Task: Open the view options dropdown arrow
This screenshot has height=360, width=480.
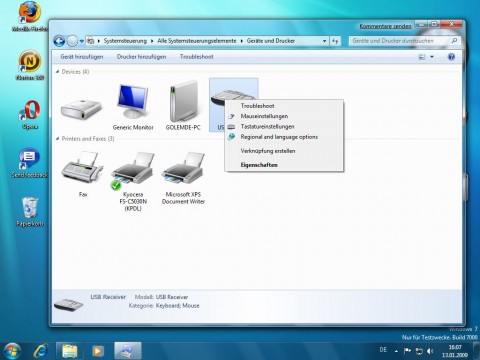Action: [432, 57]
